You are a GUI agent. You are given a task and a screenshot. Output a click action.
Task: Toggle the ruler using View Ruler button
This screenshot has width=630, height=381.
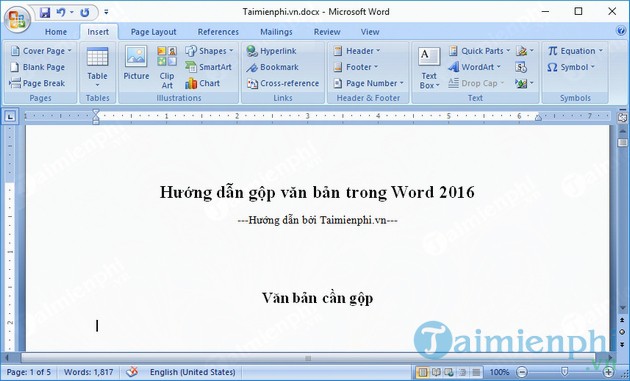coord(622,117)
